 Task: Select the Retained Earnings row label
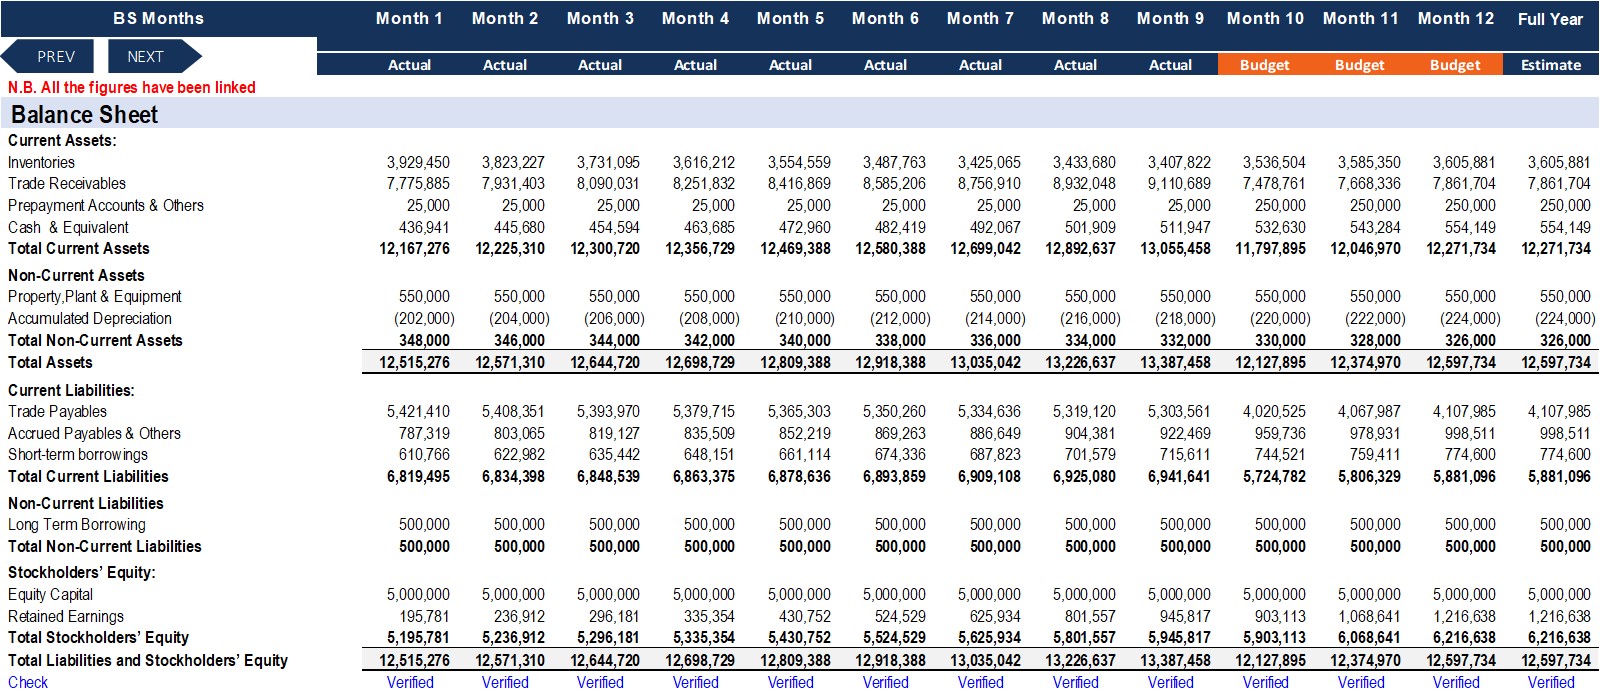[x=66, y=616]
